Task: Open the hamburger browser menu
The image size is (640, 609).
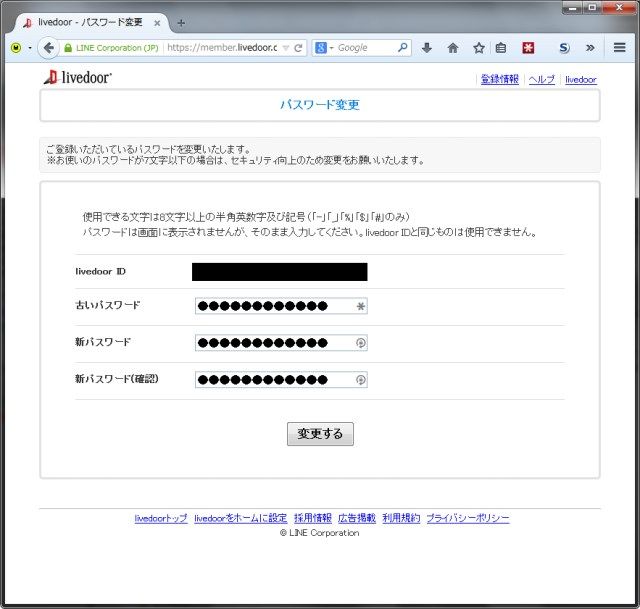Action: (x=620, y=47)
